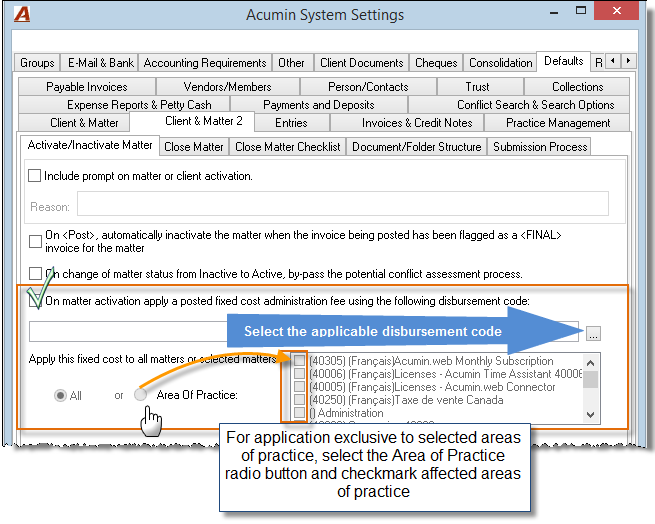Screen dimensions: 655x524
Task: Maximize the Acumin System Settings window
Action: tap(581, 11)
